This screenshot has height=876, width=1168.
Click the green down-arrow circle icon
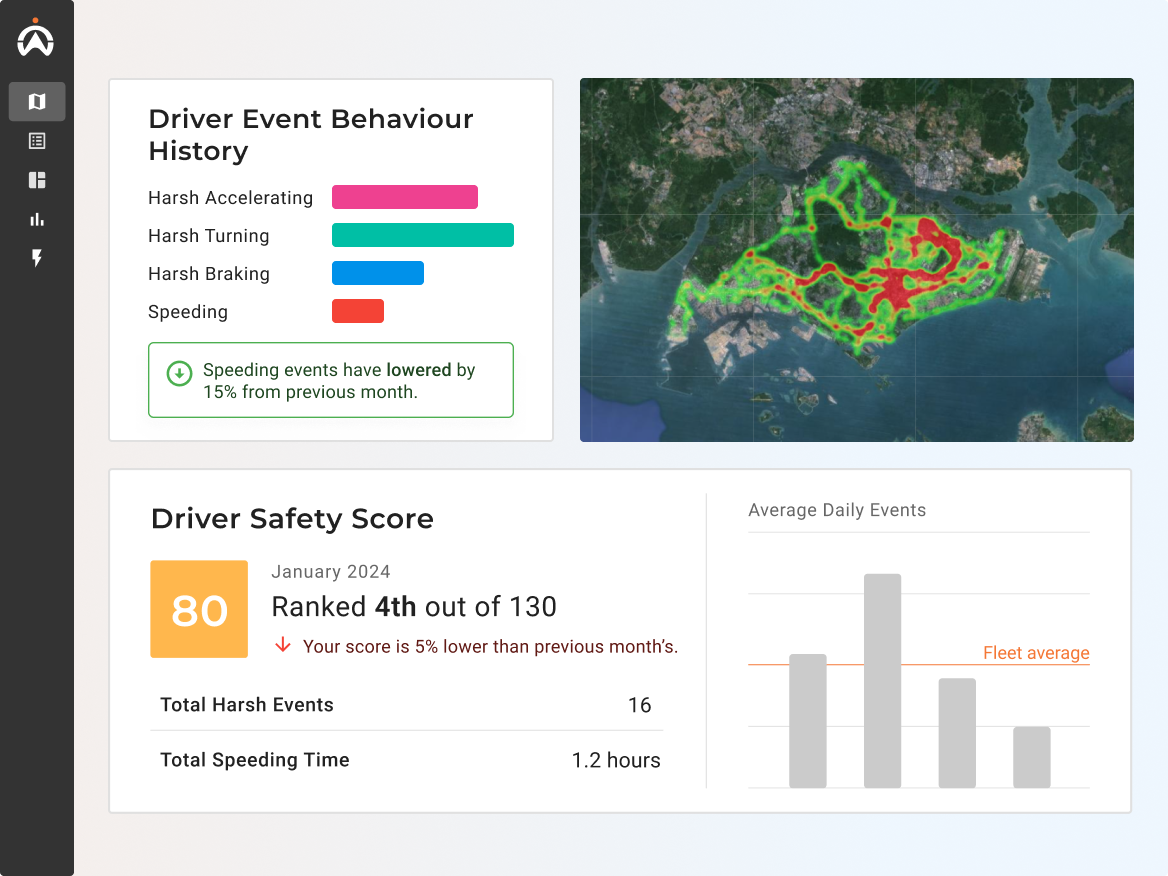179,374
